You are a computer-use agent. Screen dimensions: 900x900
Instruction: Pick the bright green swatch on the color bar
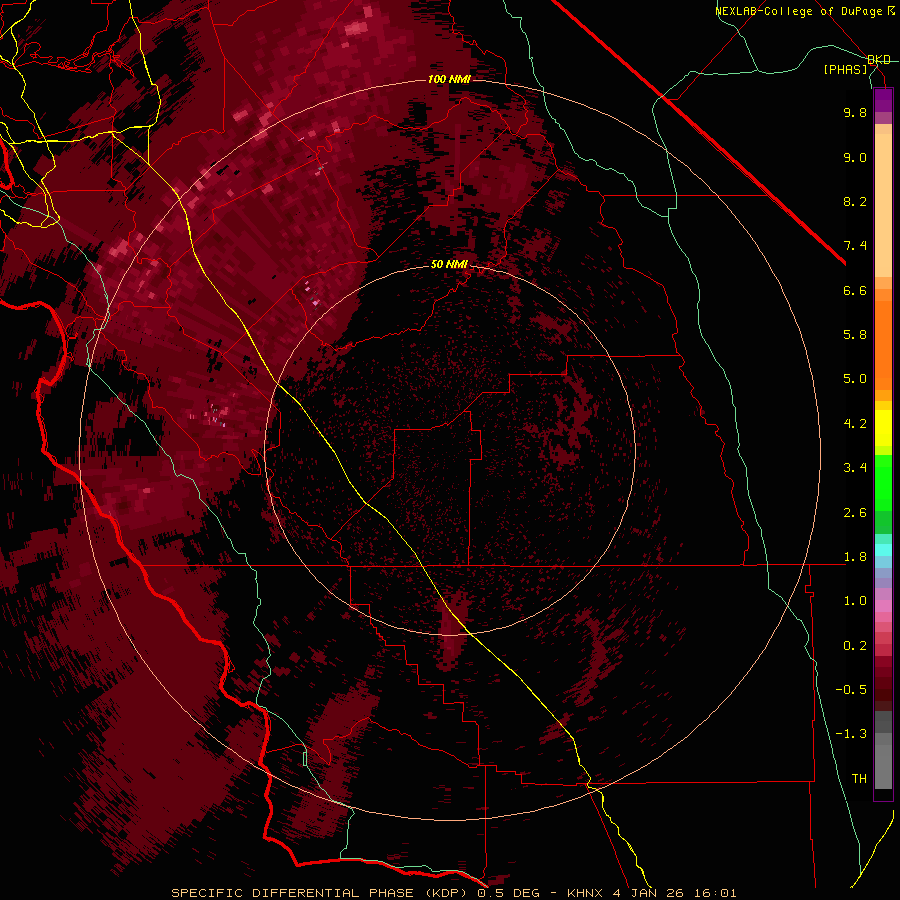coord(883,482)
